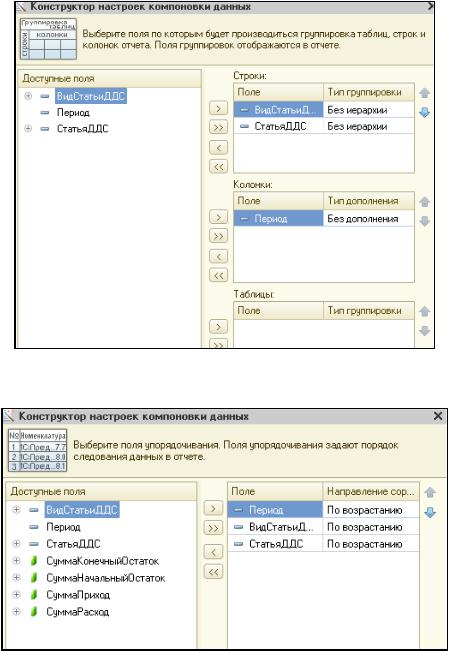Remove all fields from Строки with << button
Image resolution: width=449 pixels, height=652 pixels.
click(x=218, y=166)
